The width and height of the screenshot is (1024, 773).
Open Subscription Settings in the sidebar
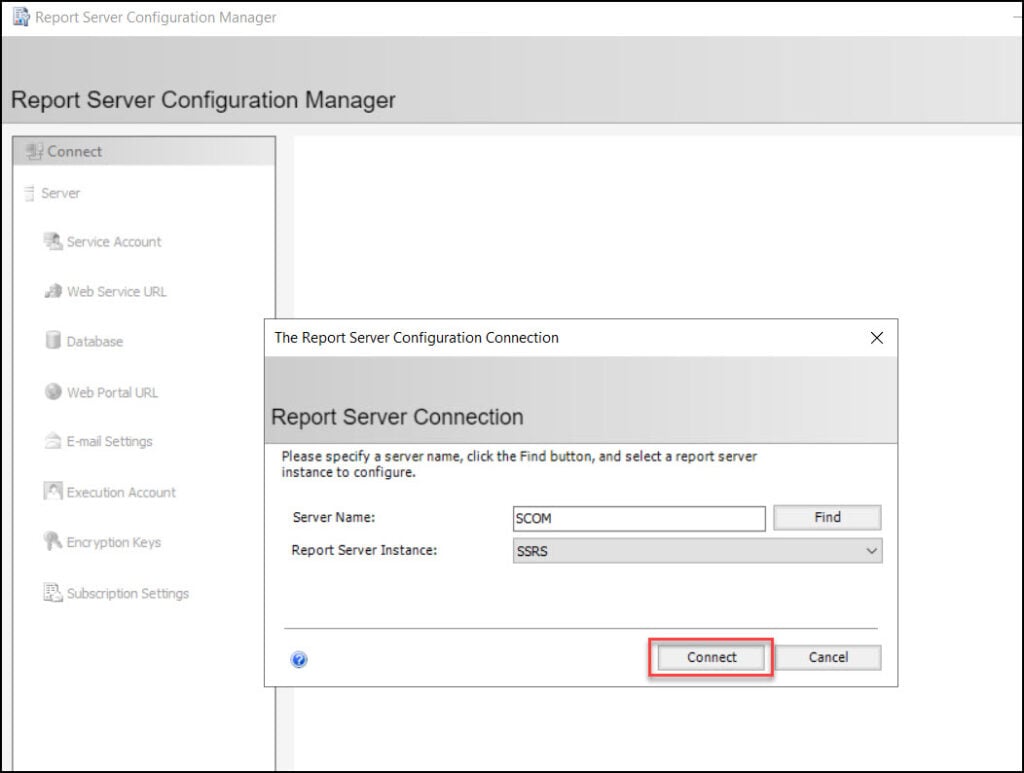click(116, 593)
